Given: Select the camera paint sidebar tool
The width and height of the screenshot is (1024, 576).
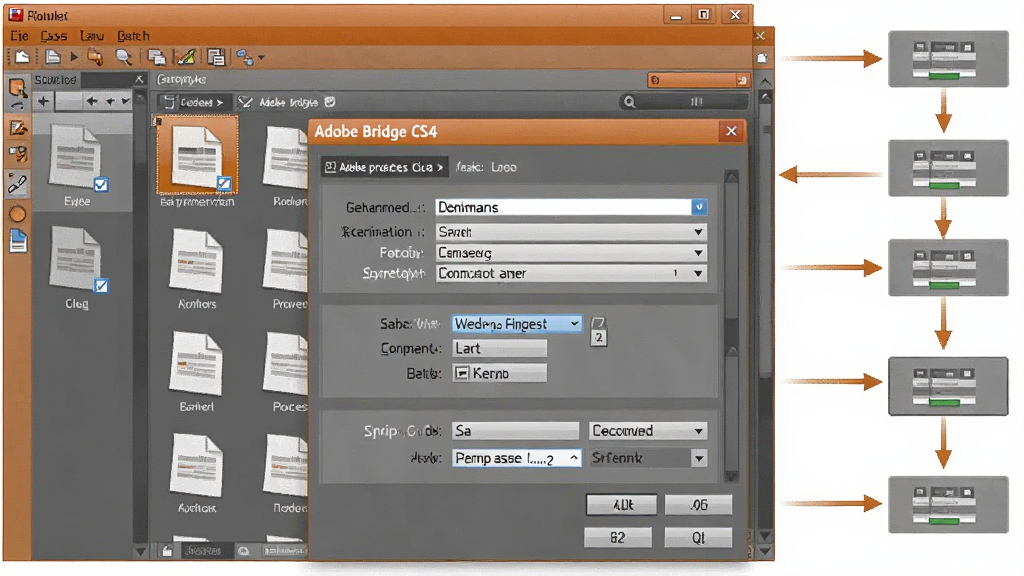Looking at the screenshot, I should click(18, 154).
